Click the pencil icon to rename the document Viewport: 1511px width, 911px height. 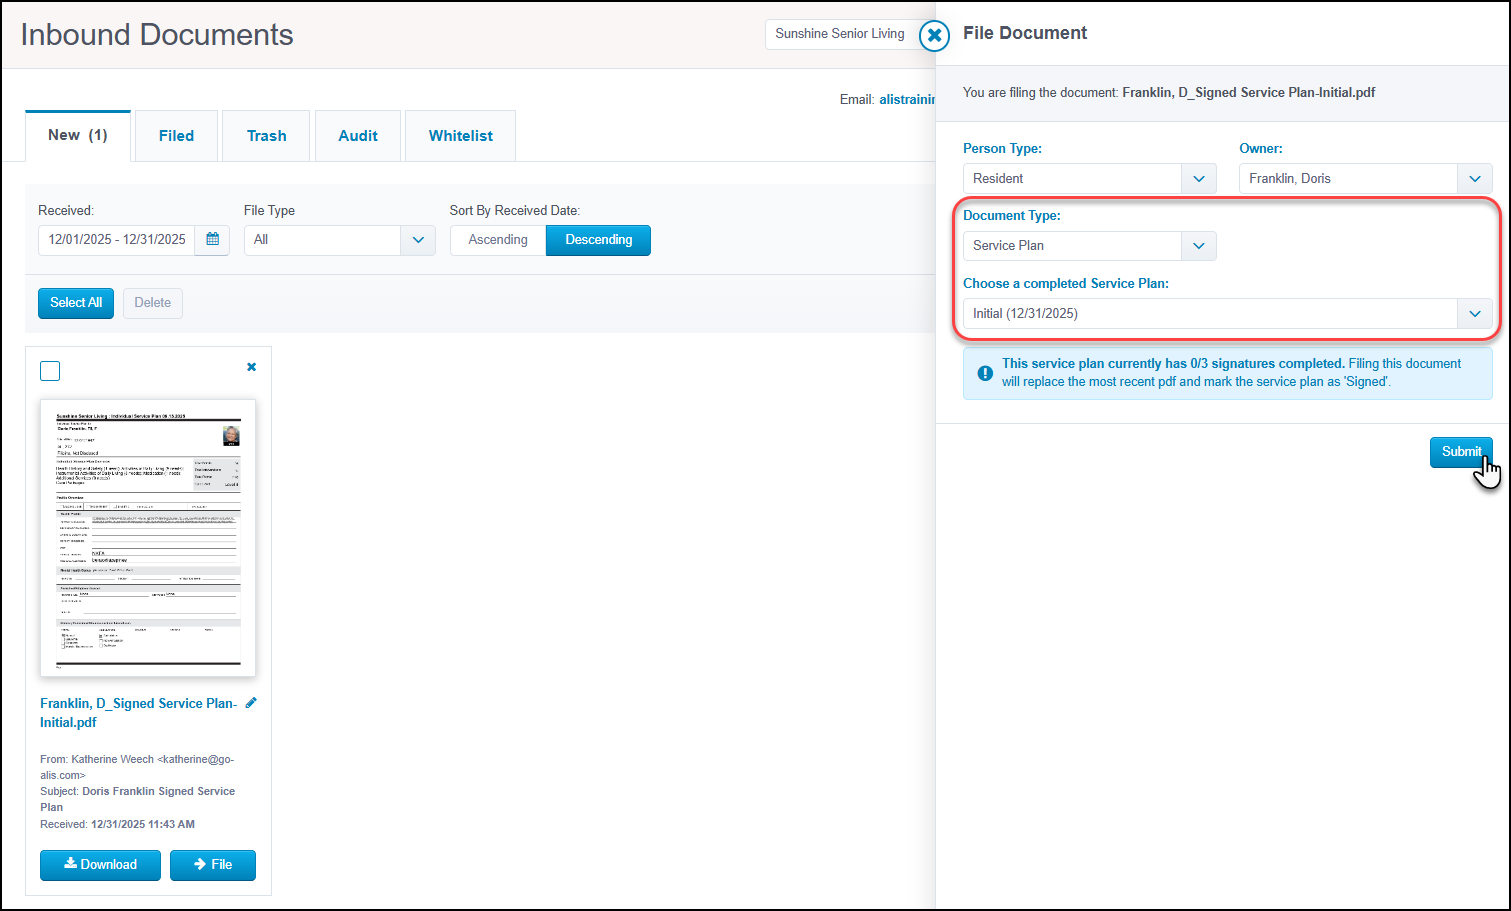pyautogui.click(x=251, y=703)
